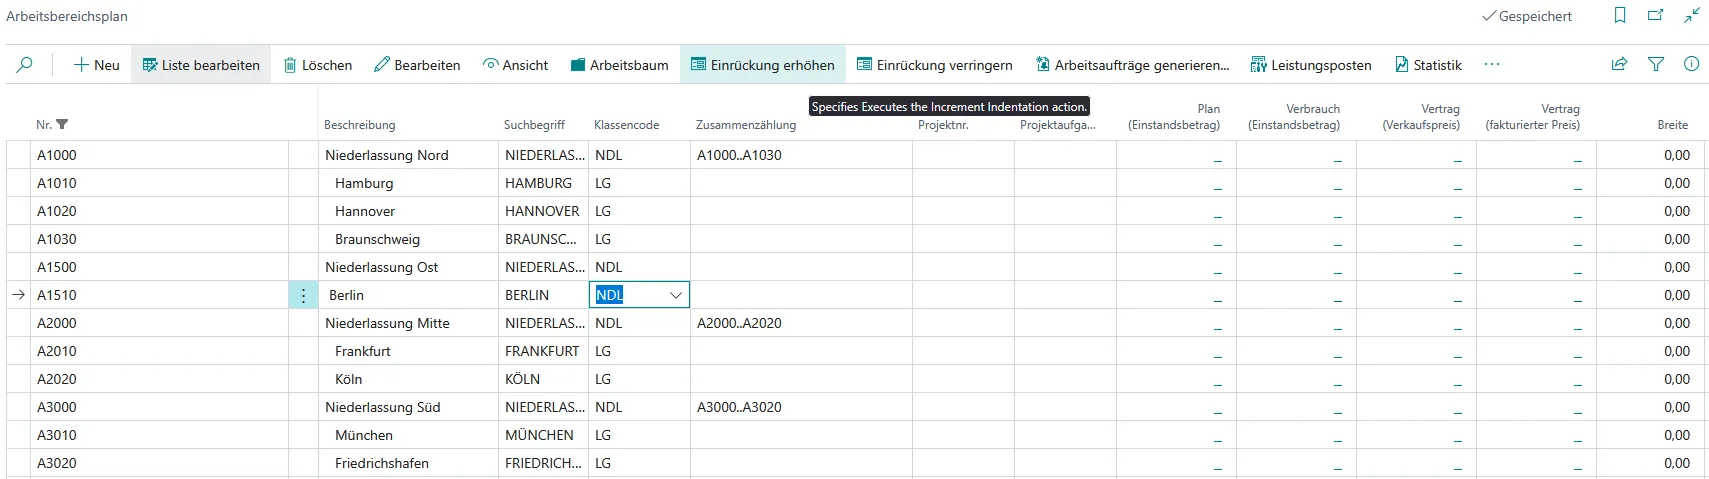
Task: Expand the Ansicht menu
Action: pyautogui.click(x=515, y=65)
